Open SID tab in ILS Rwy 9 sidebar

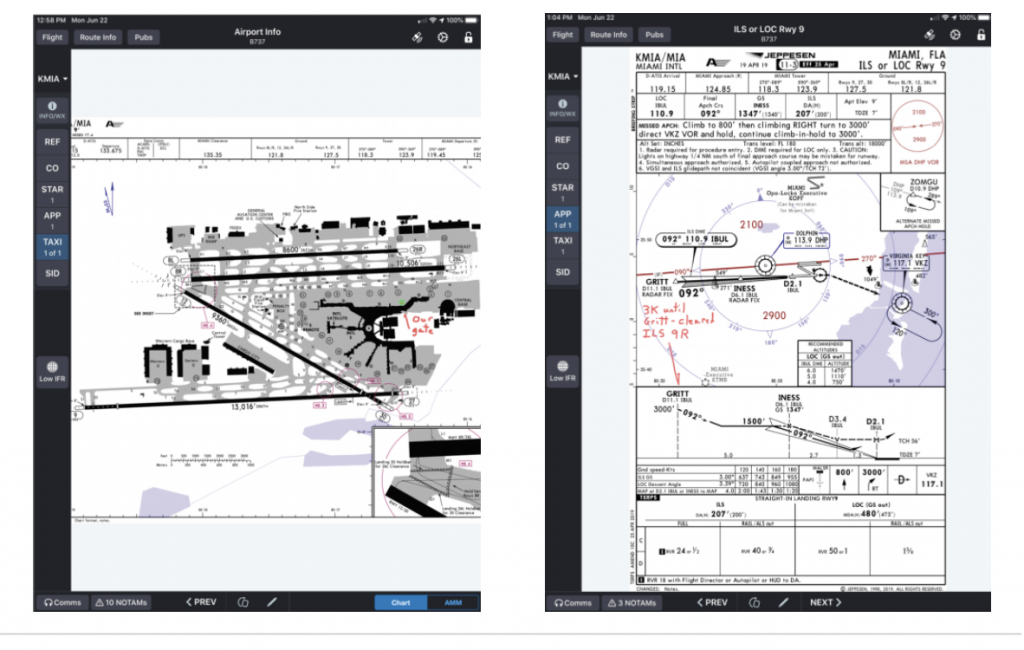(x=562, y=272)
